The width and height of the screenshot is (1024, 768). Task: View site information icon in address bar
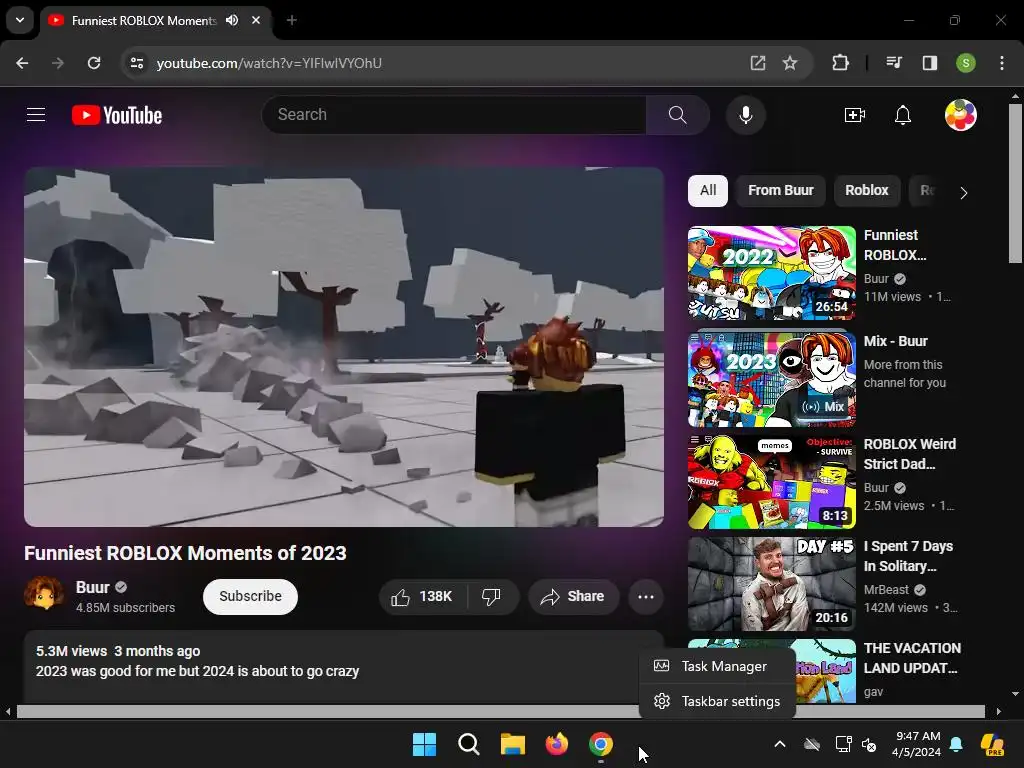pyautogui.click(x=137, y=63)
